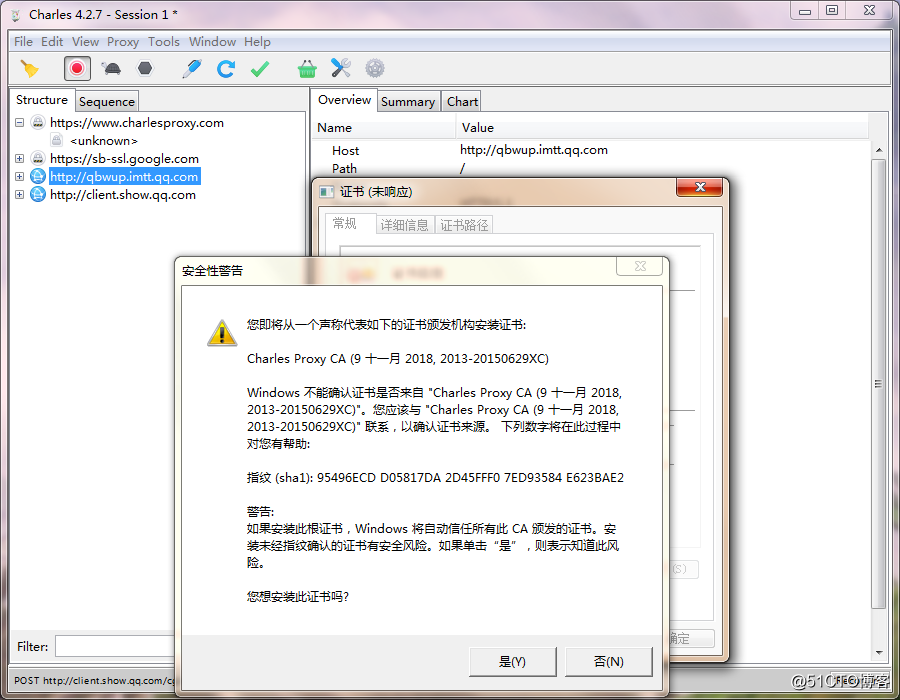Open the Edit menu

pos(52,42)
